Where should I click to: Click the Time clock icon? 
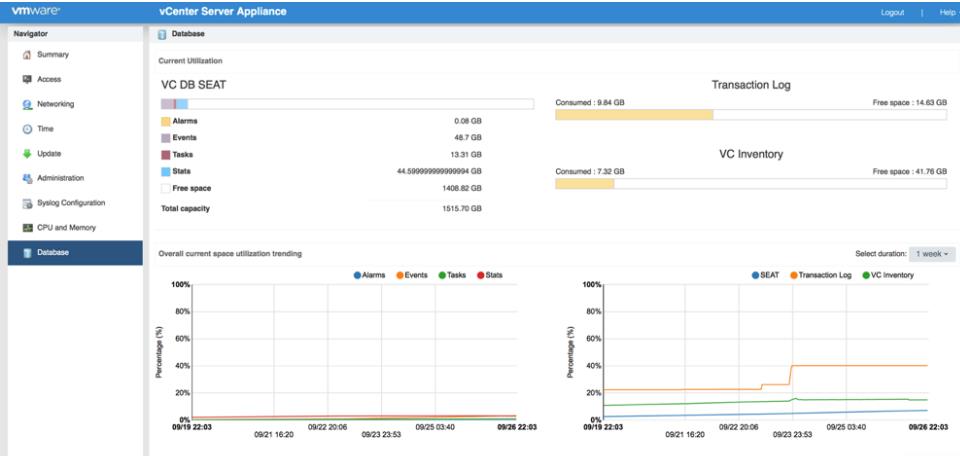(27, 129)
